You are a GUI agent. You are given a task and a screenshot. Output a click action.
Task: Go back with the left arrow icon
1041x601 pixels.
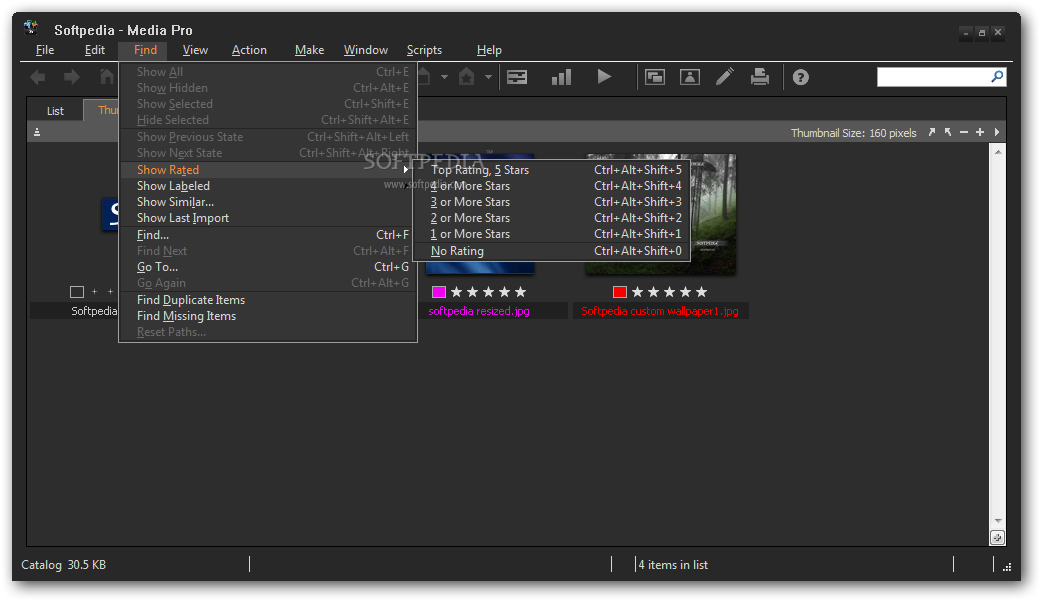click(x=38, y=78)
